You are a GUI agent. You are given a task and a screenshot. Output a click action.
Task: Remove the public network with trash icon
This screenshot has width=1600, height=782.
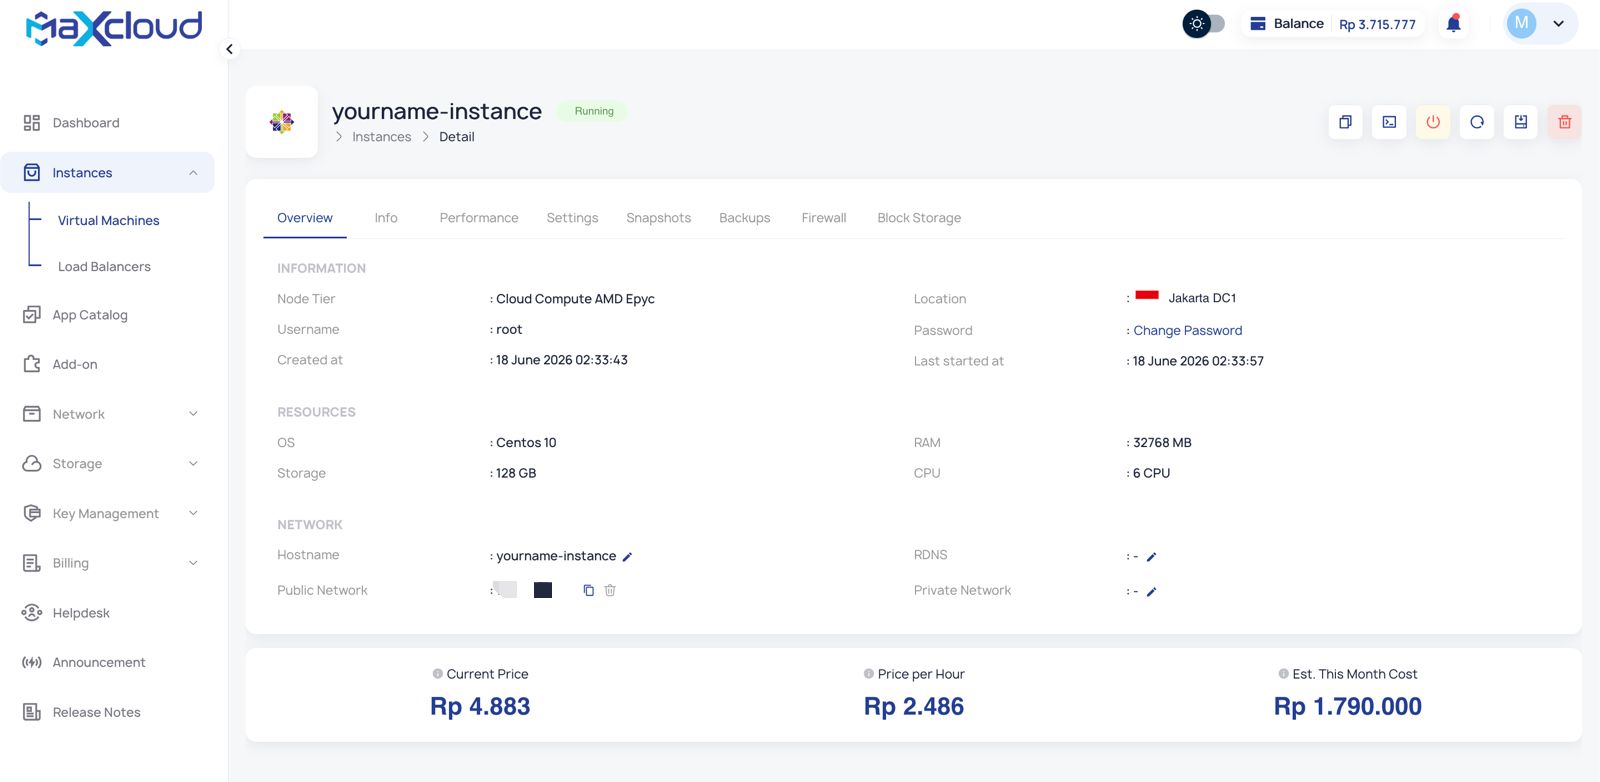(x=610, y=590)
